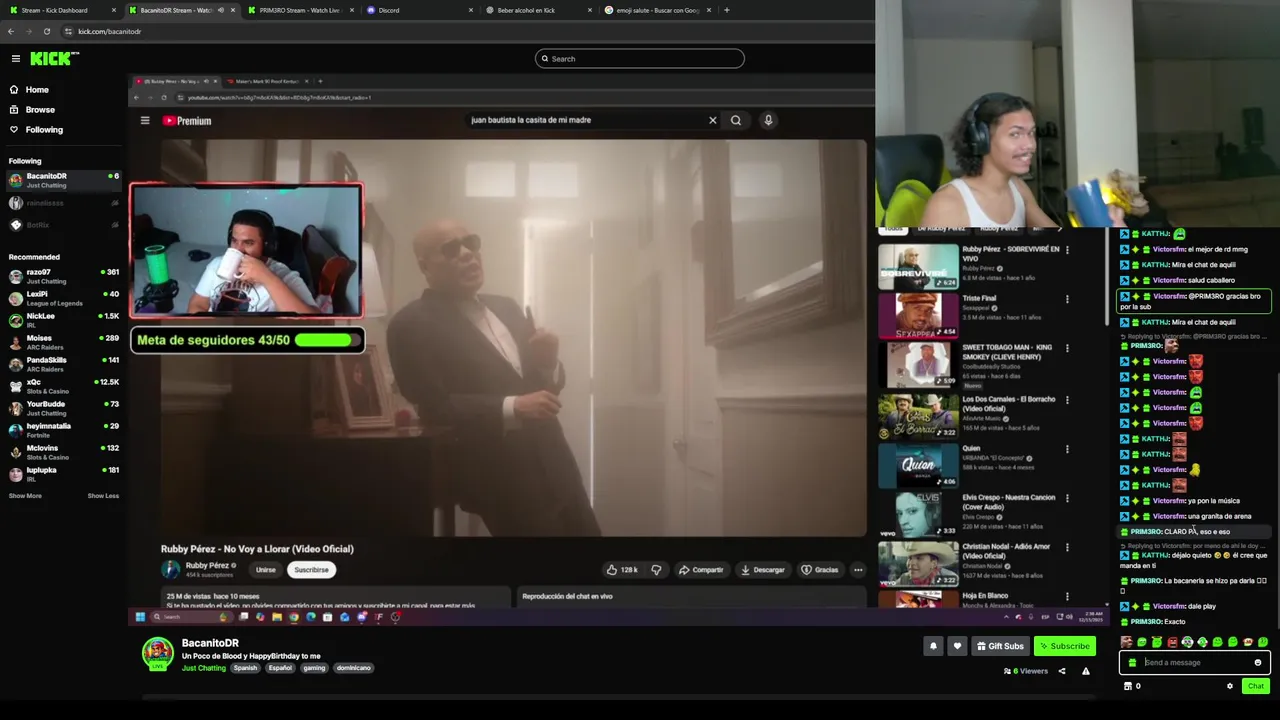This screenshot has width=1280, height=720.
Task: Click the kick.com address bar
Action: pyautogui.click(x=465, y=31)
